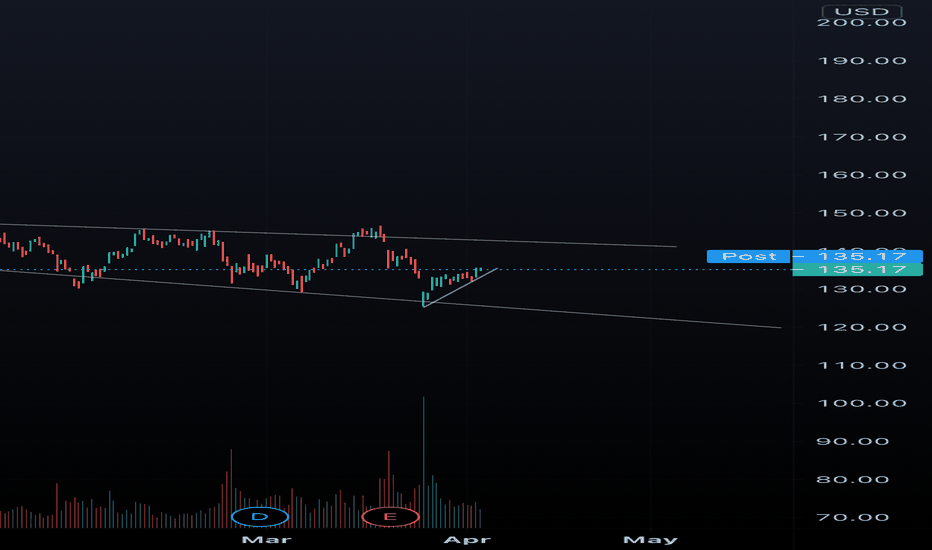Click the 160.00 price axis label

862,175
